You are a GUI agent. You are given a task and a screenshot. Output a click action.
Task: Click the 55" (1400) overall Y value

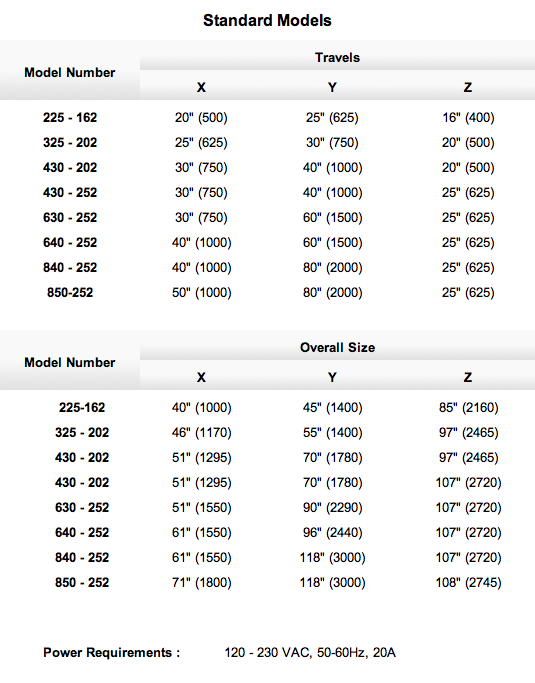332,433
